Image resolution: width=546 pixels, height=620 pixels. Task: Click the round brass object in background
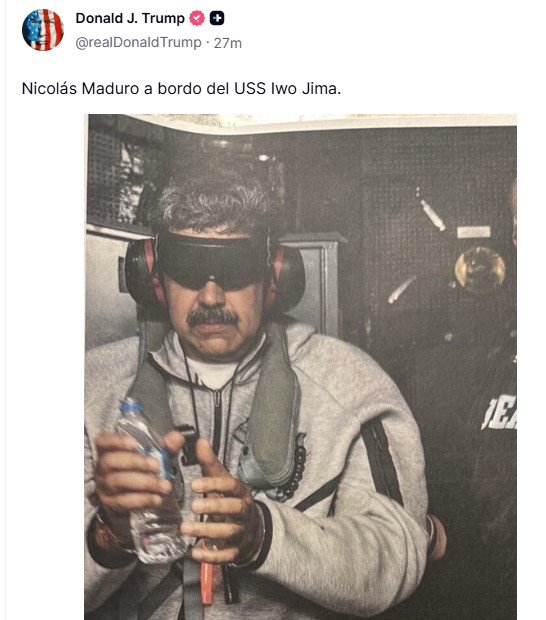(480, 269)
